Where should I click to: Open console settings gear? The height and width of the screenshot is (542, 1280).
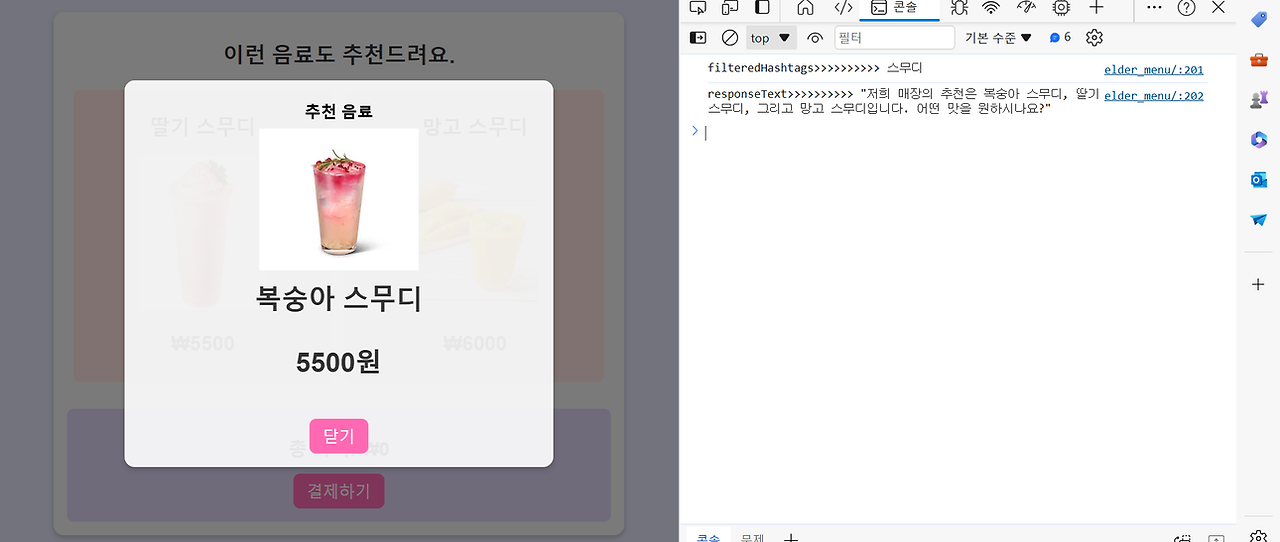pos(1094,37)
